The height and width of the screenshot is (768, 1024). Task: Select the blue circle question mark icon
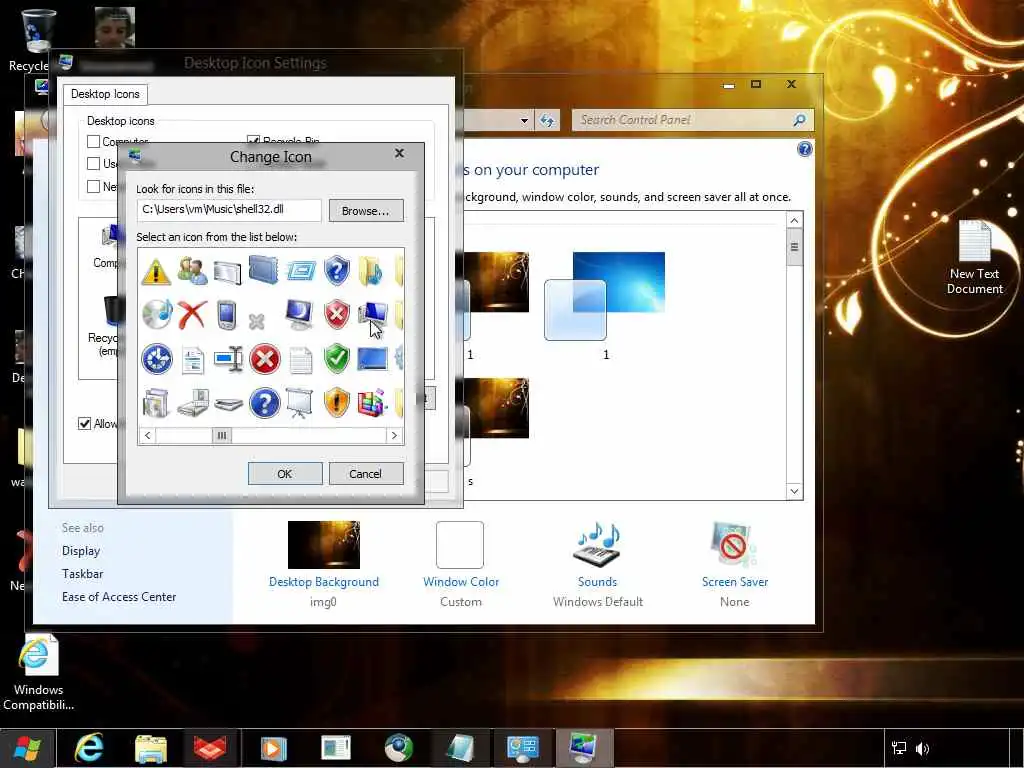click(264, 403)
